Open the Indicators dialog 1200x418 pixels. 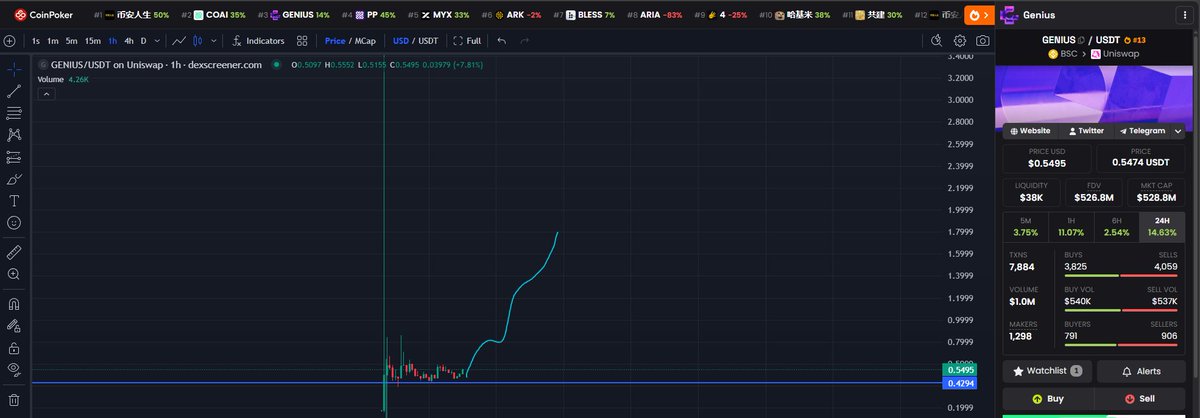[x=258, y=41]
